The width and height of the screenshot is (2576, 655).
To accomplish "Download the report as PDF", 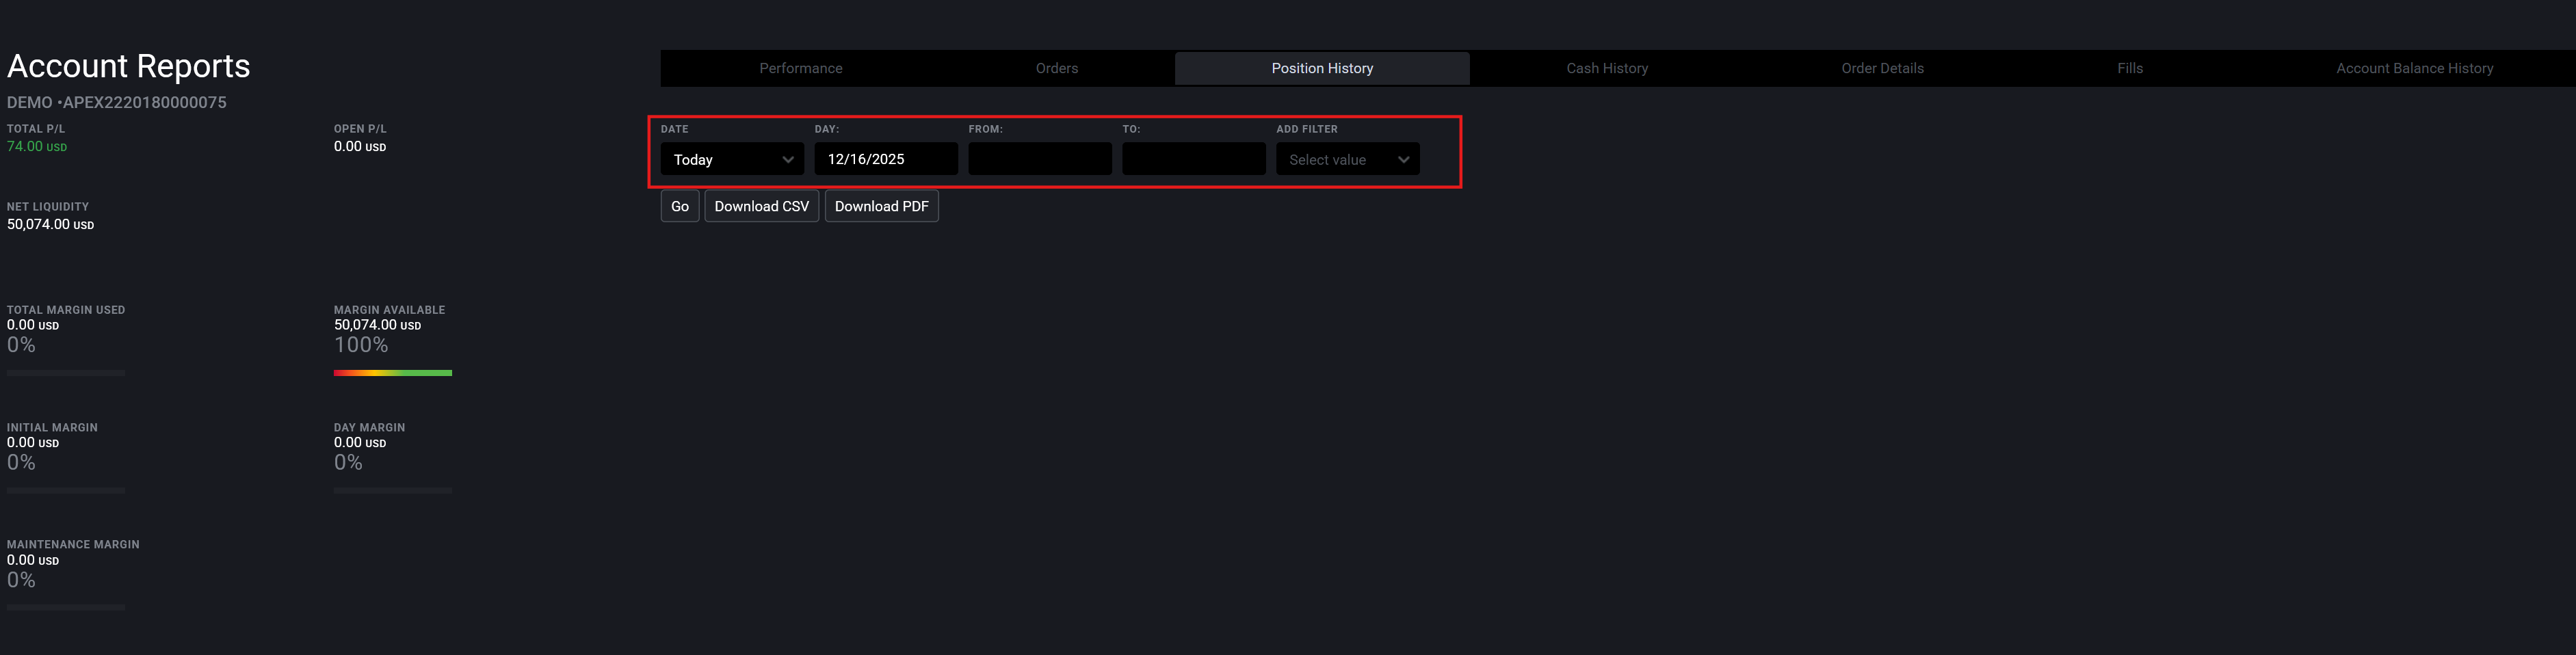I will coord(881,206).
